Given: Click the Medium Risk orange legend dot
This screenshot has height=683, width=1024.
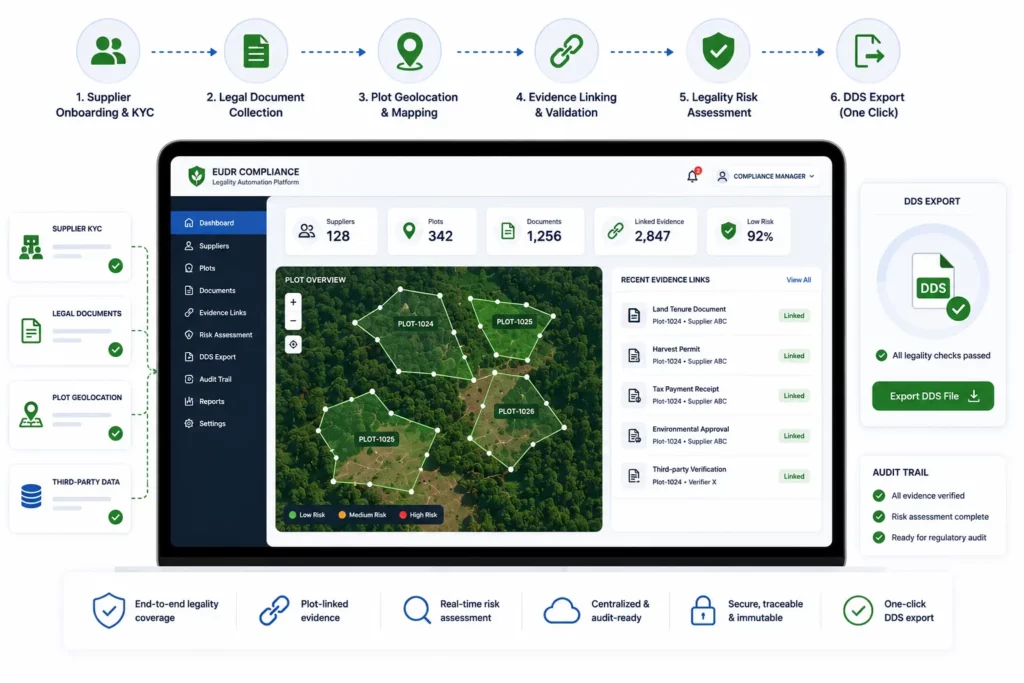Looking at the screenshot, I should 342,515.
